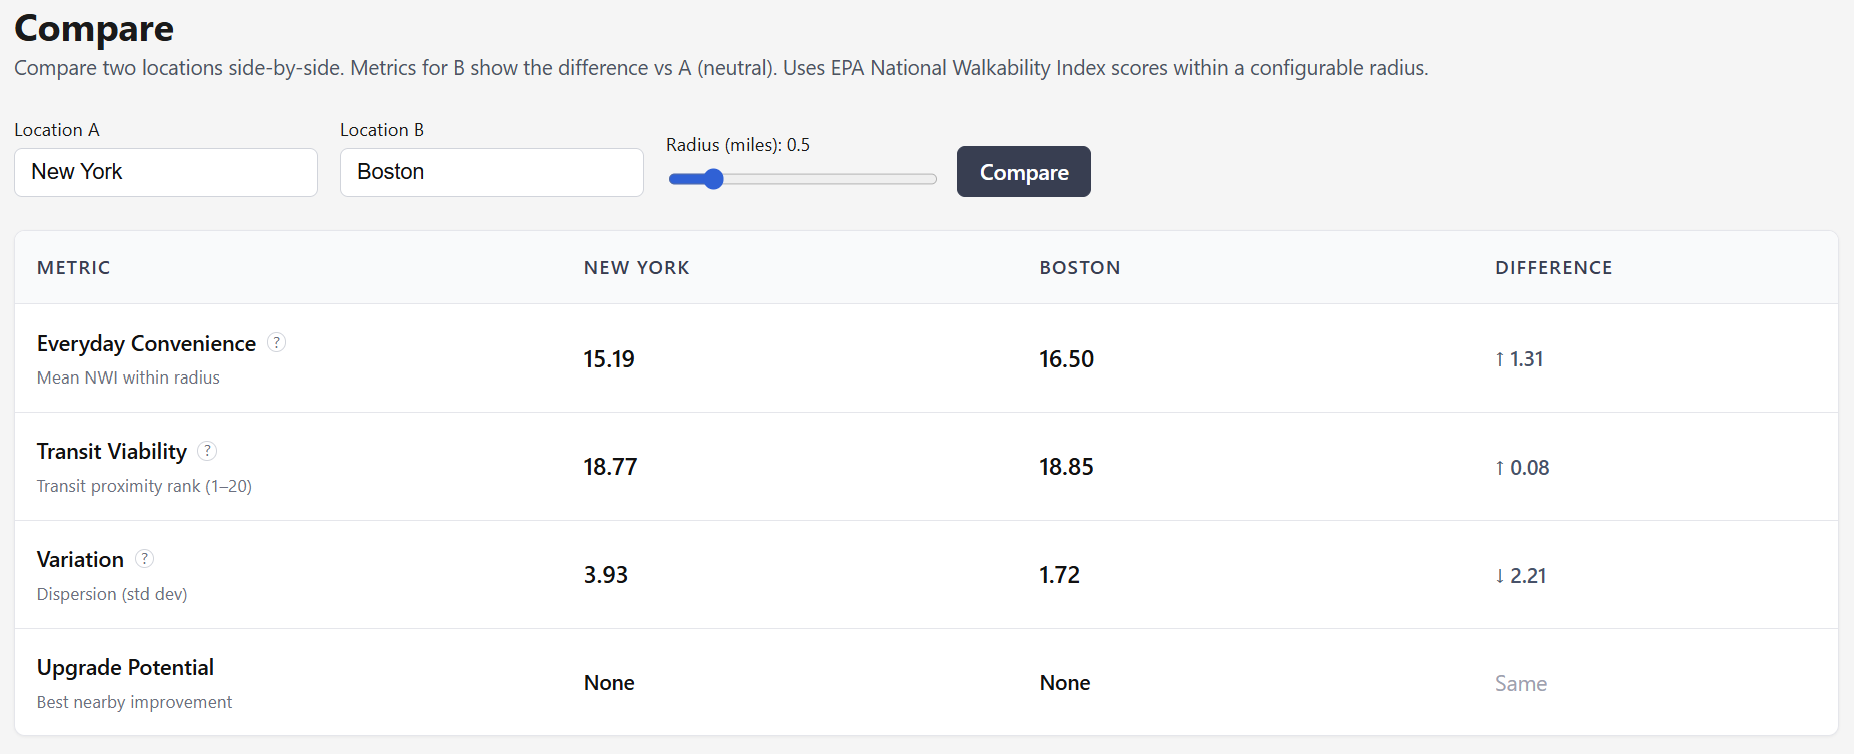This screenshot has height=754, width=1854.
Task: Click the 'Location A' field label
Action: [x=57, y=130]
